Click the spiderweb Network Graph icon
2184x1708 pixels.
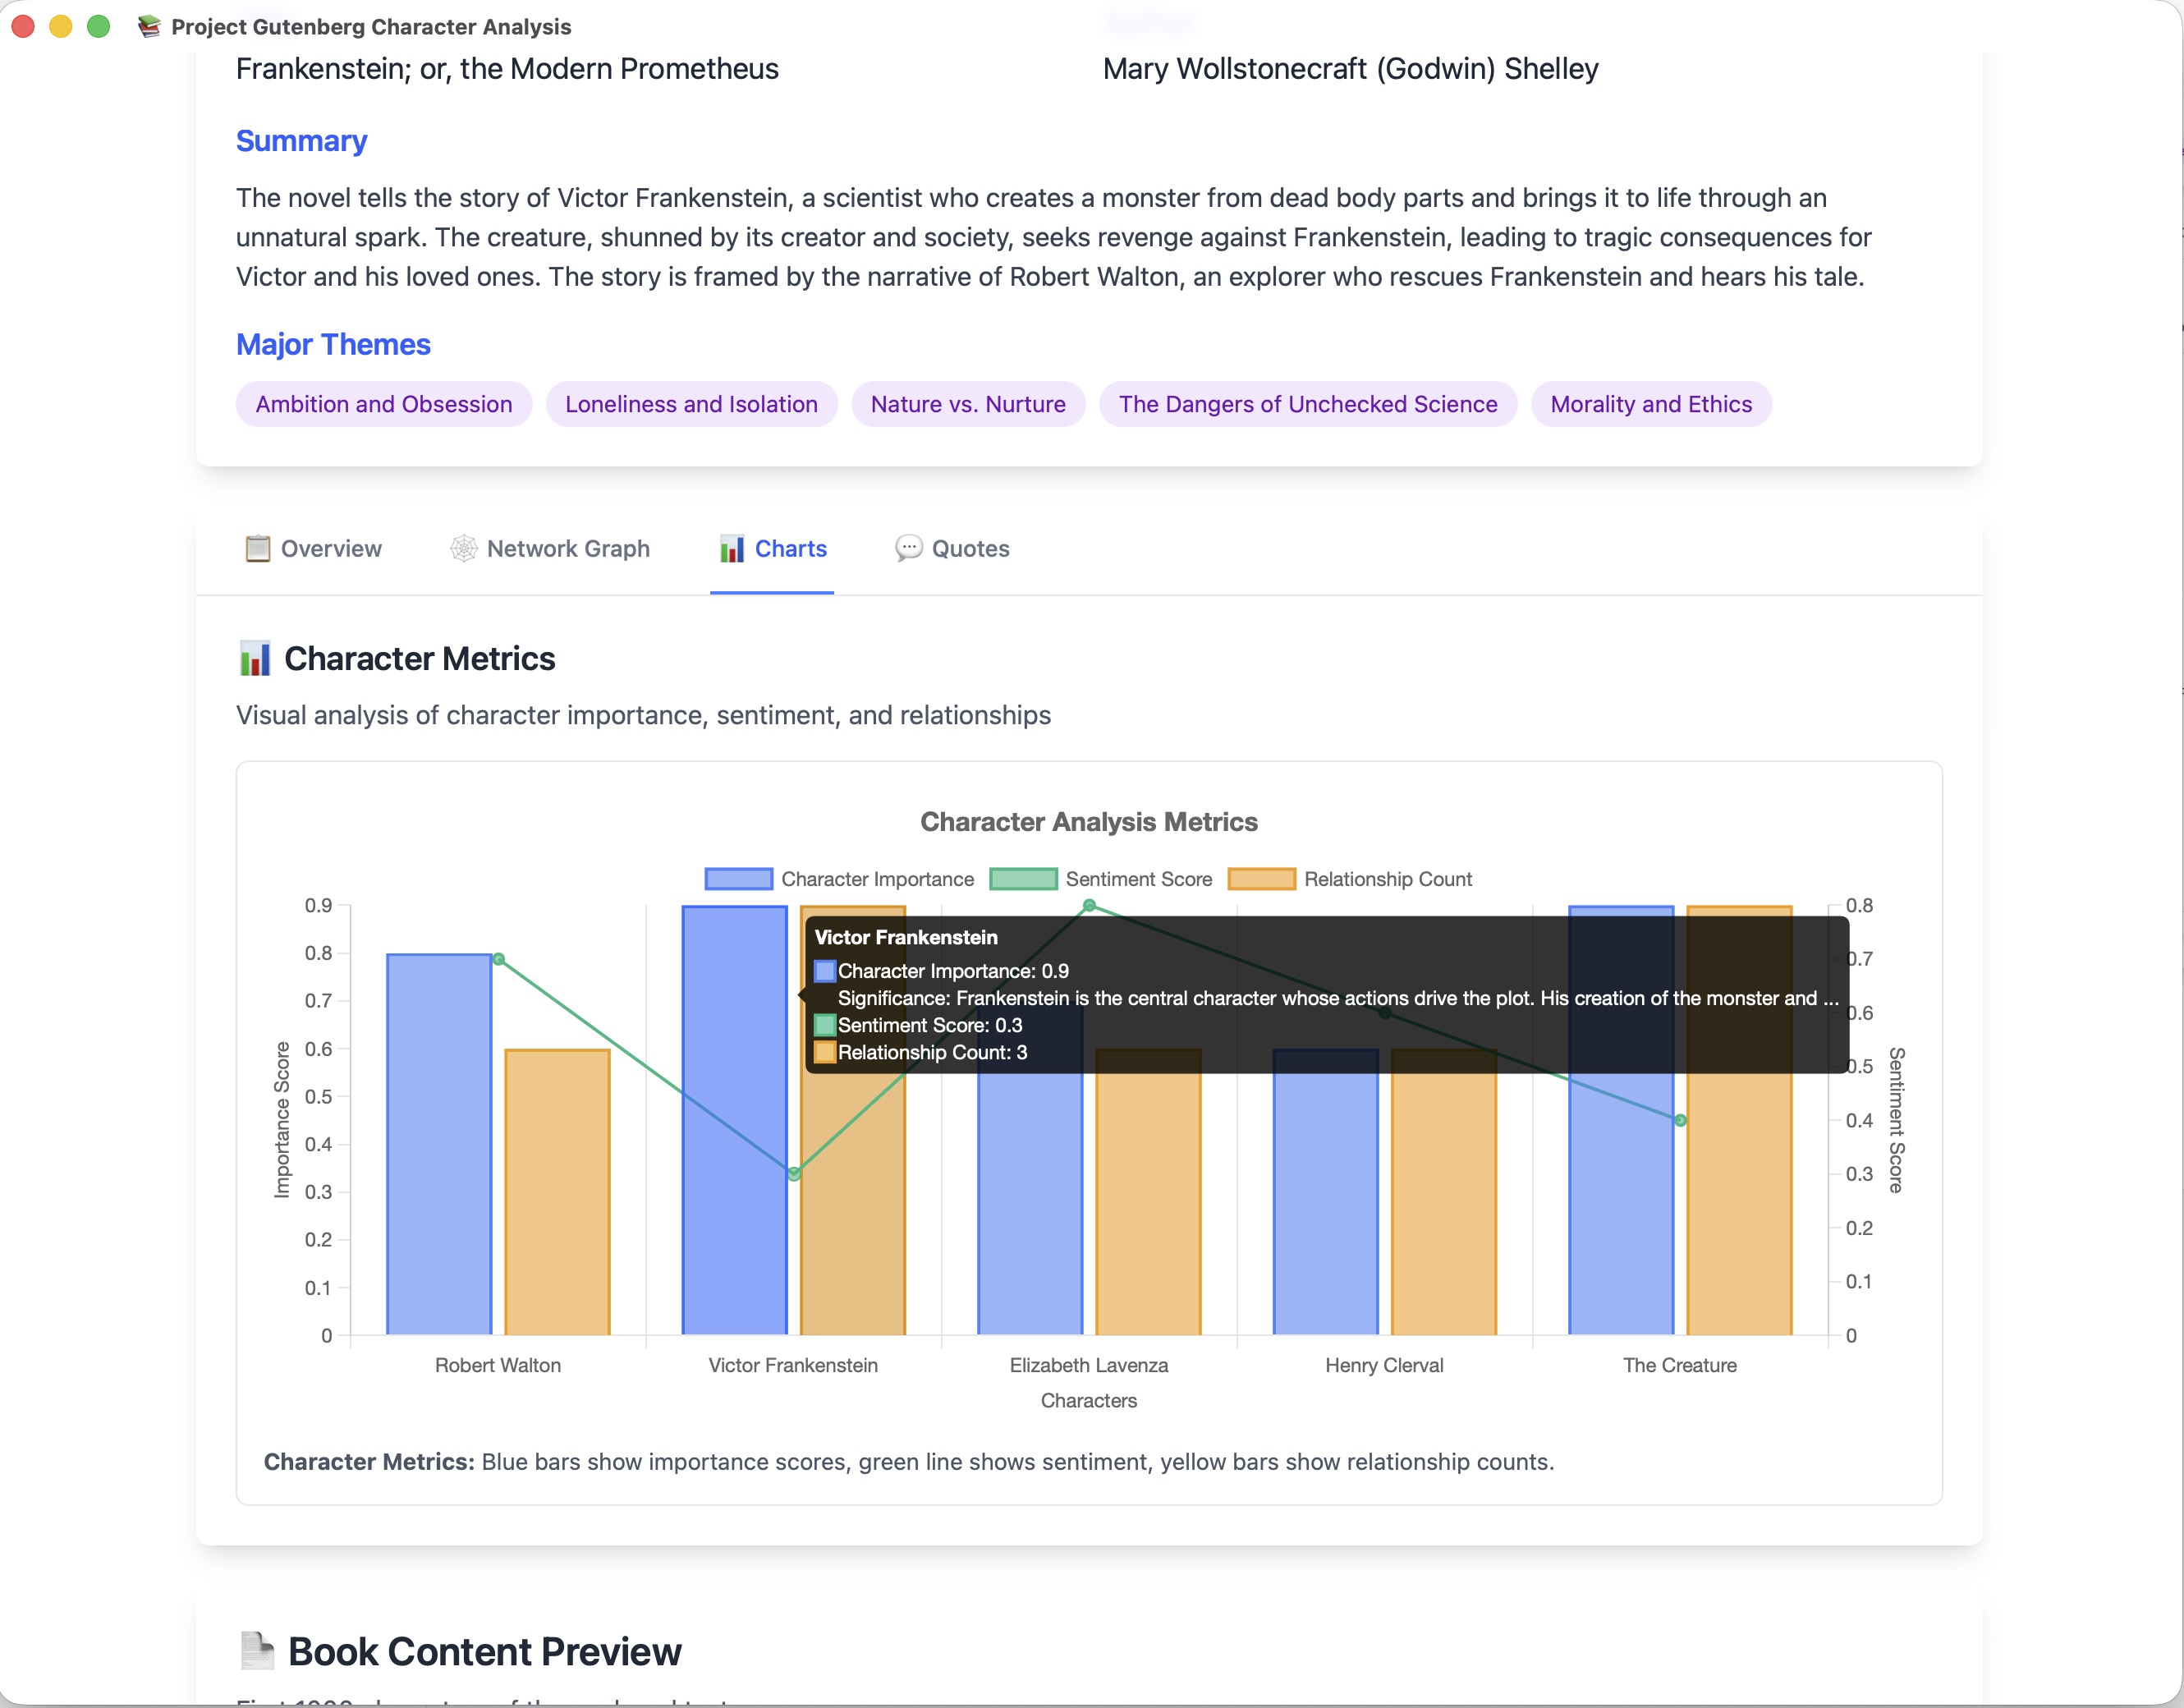(463, 549)
